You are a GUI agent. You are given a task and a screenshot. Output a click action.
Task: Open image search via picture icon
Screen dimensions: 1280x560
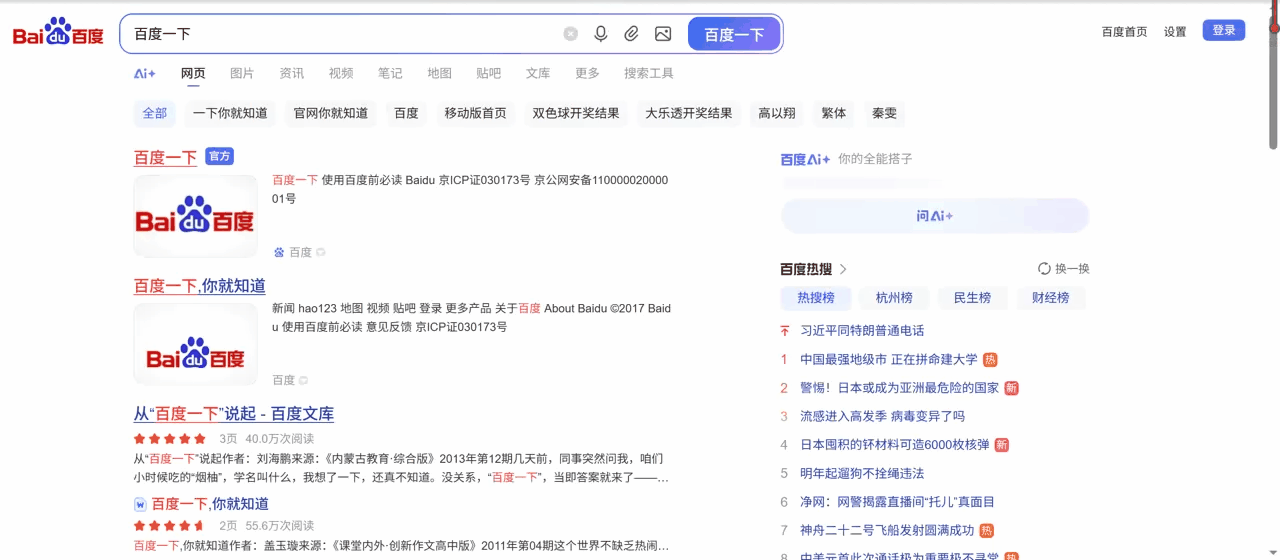pyautogui.click(x=663, y=34)
